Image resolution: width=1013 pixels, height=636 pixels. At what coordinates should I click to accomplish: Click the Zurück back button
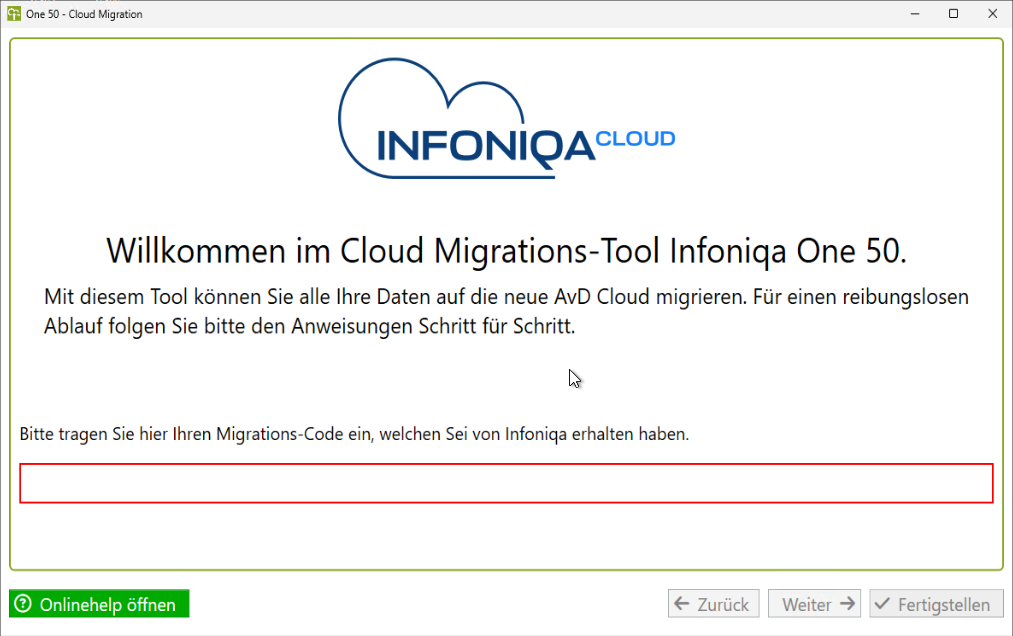coord(713,604)
